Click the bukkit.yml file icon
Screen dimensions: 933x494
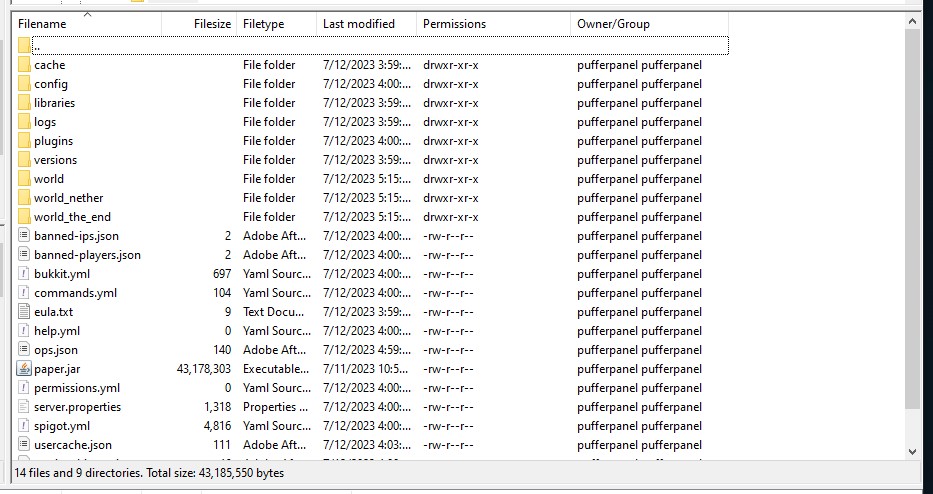point(24,274)
